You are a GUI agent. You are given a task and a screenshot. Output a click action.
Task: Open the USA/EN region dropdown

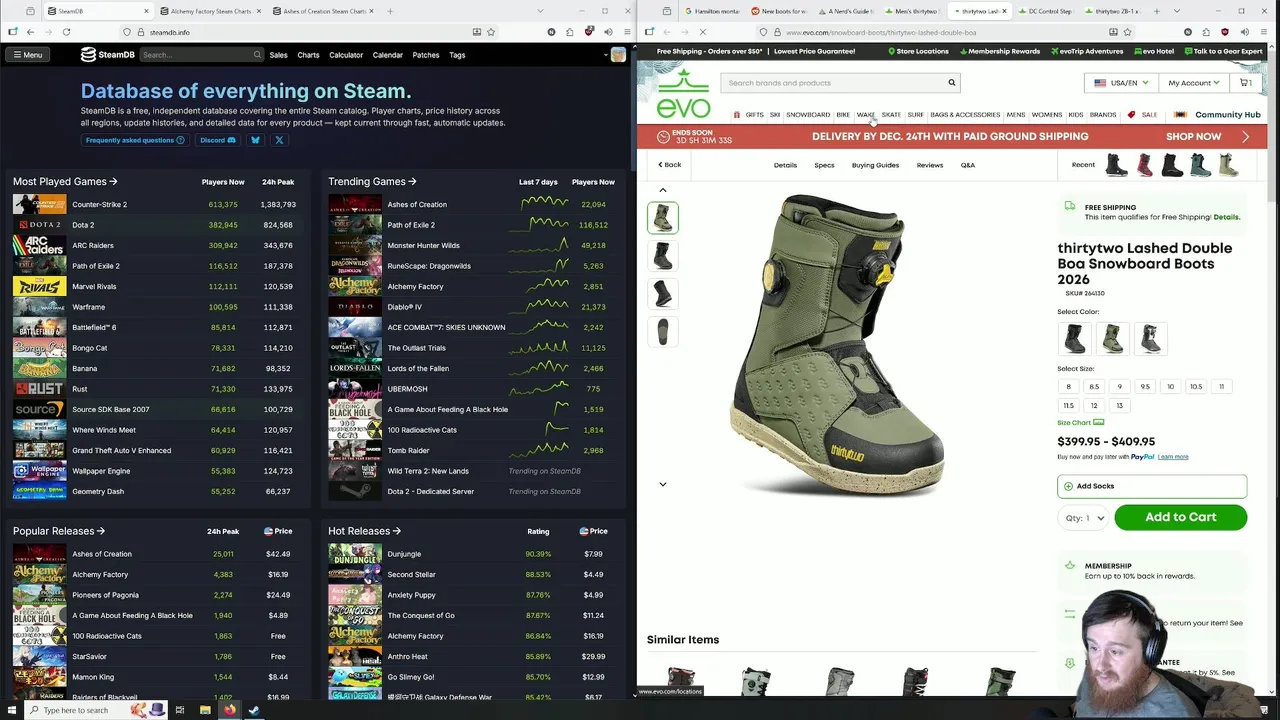point(1121,83)
